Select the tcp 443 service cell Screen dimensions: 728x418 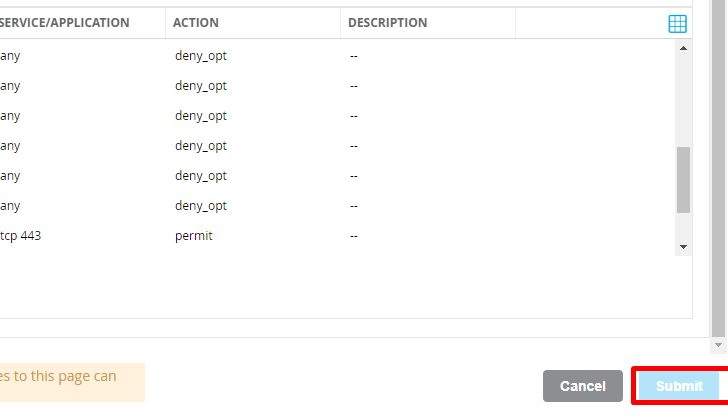coord(20,236)
